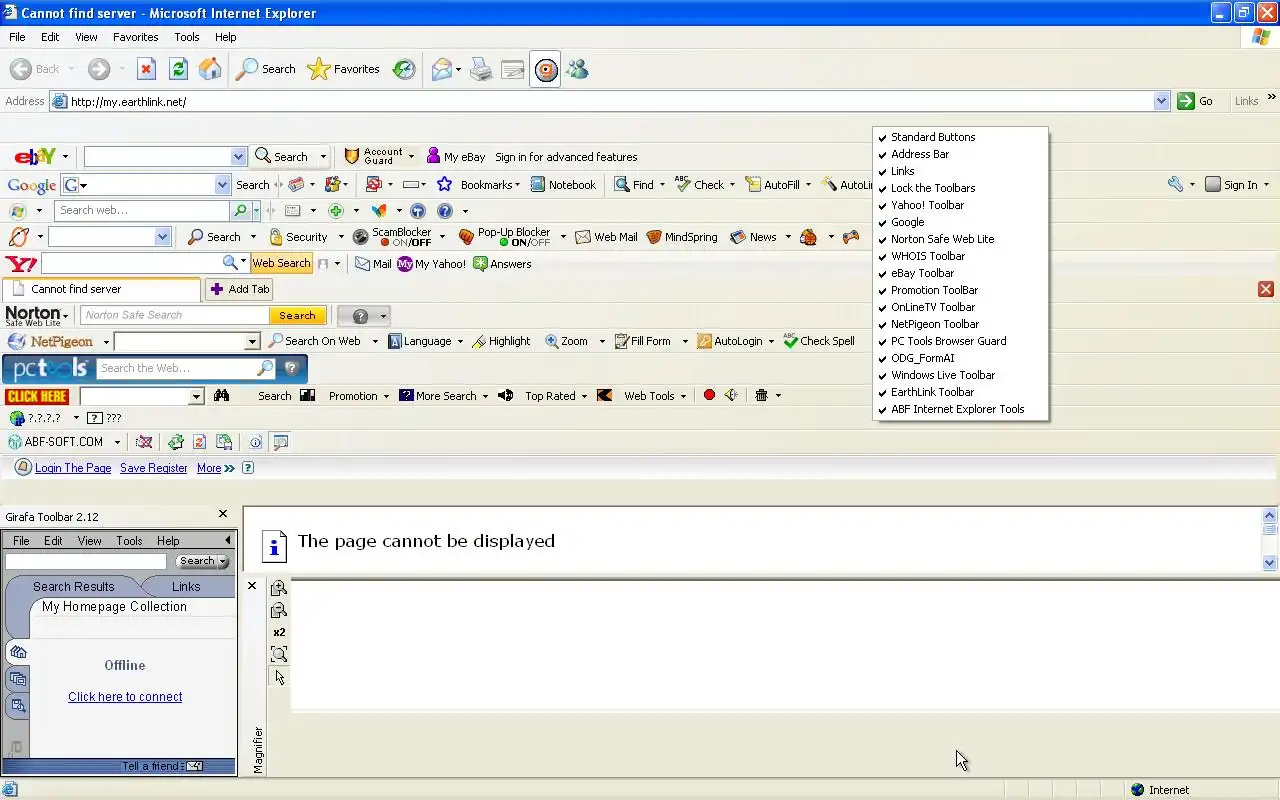
Task: Expand the Address bar dropdown arrow
Action: point(1161,101)
